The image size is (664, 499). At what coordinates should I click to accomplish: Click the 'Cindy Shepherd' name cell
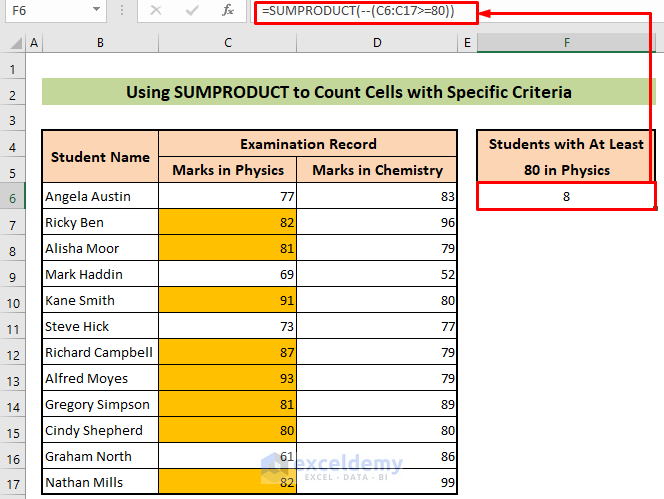tap(100, 430)
